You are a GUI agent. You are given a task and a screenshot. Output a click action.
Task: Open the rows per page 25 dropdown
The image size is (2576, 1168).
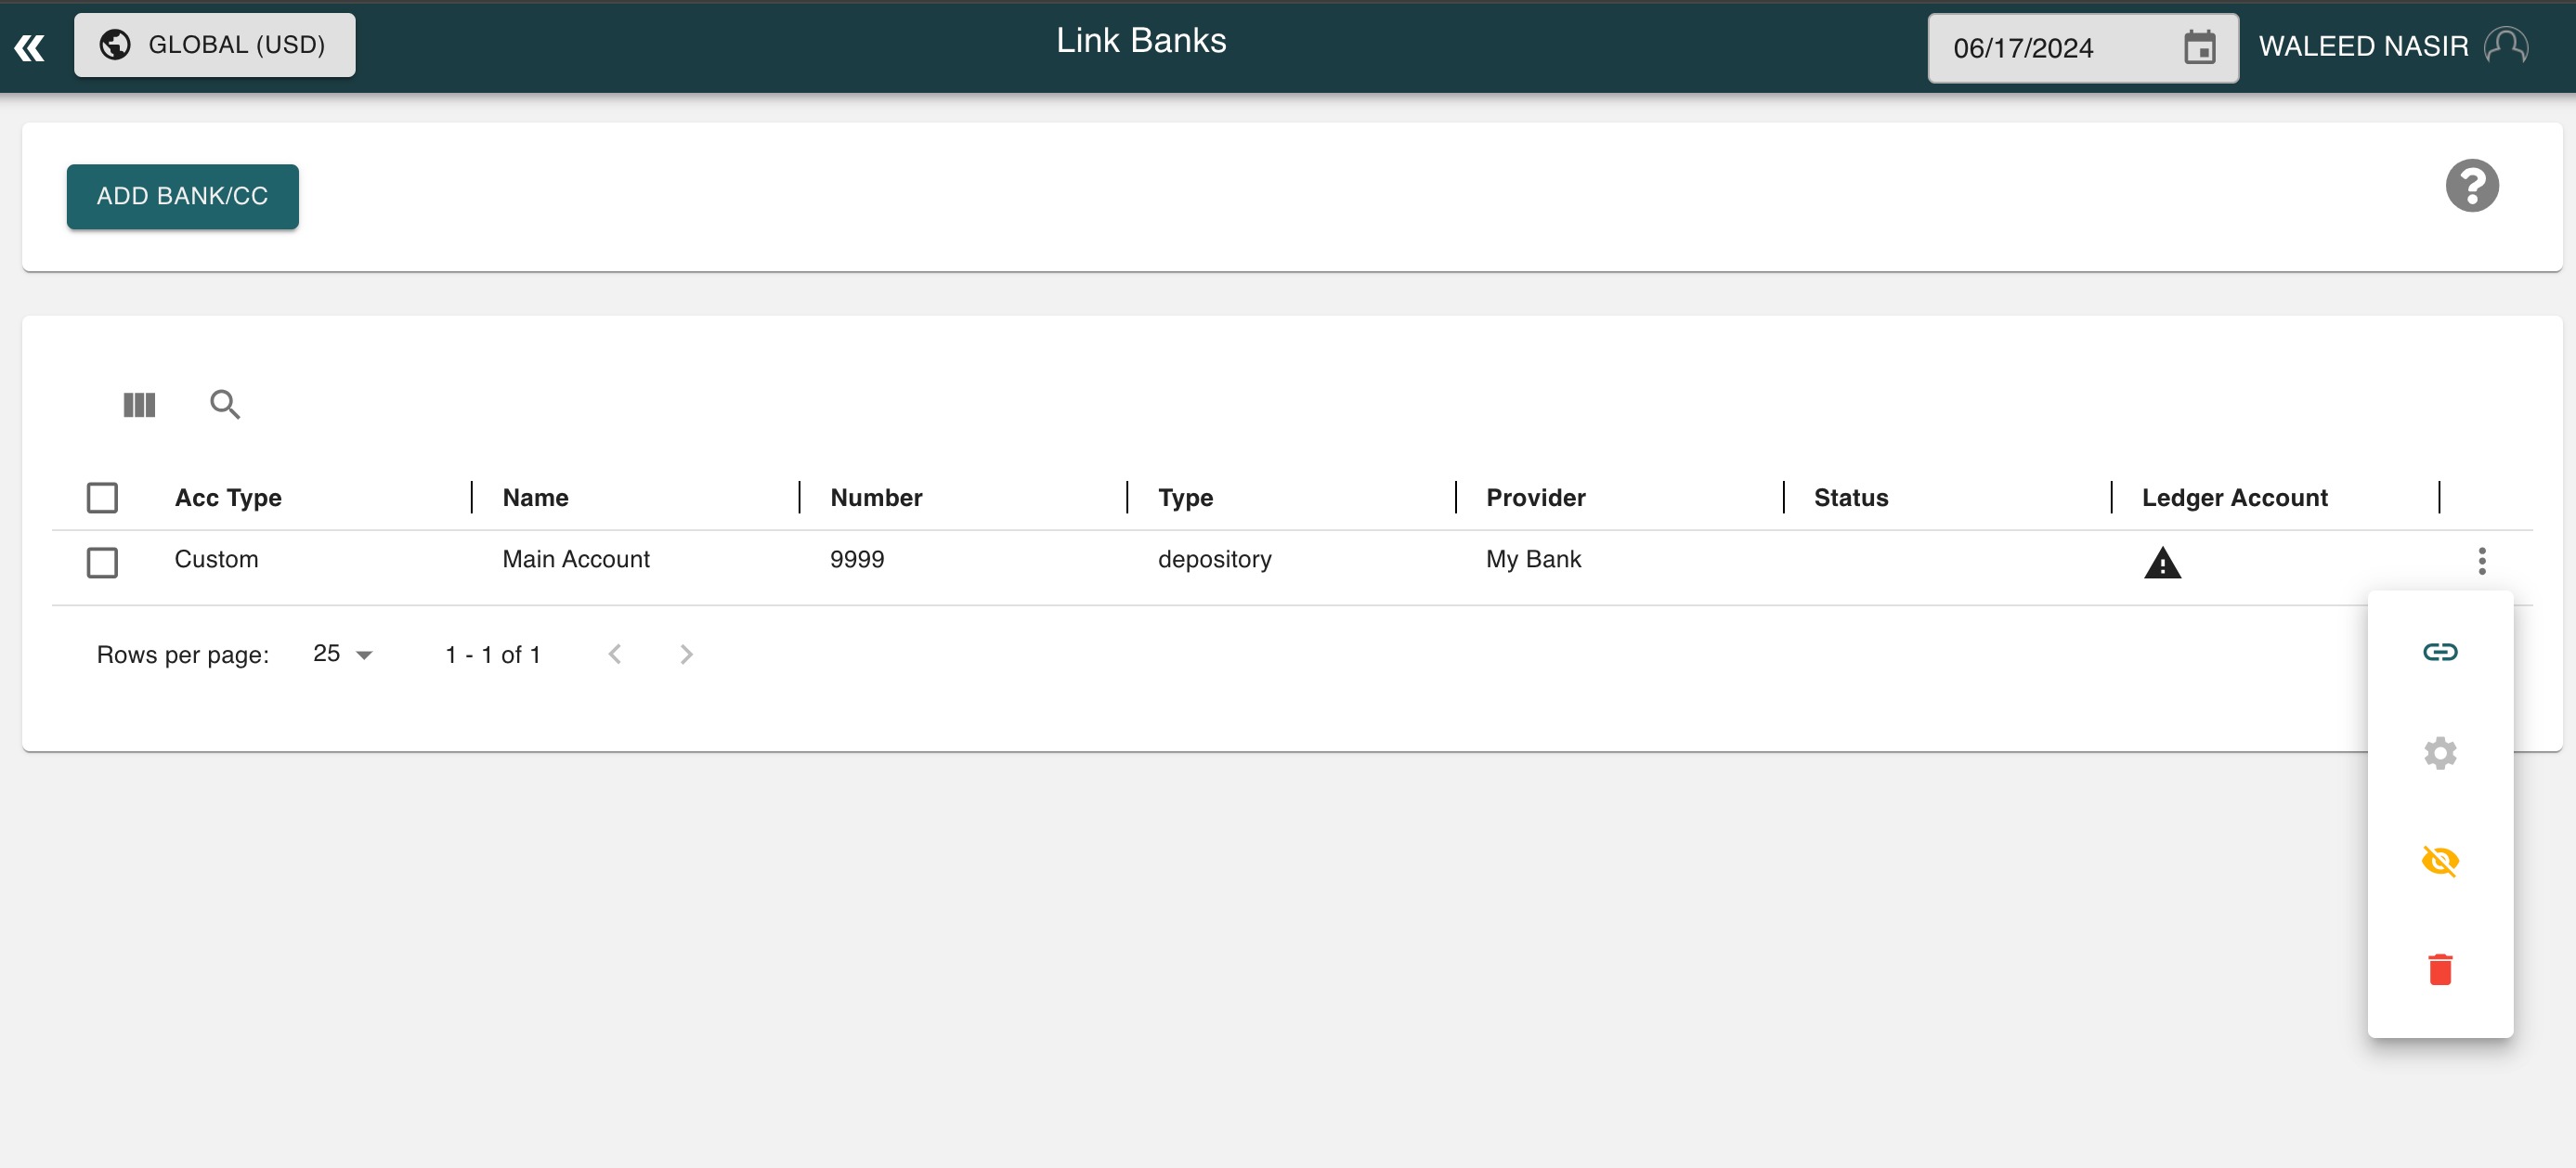[x=342, y=654]
